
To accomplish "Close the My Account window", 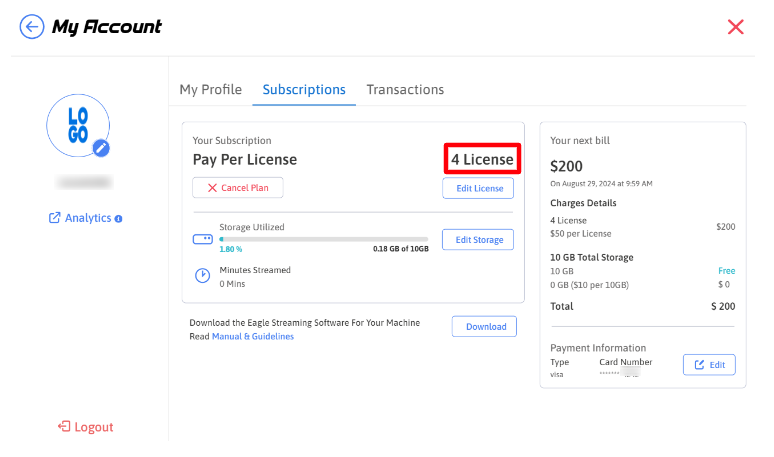I will coord(736,27).
